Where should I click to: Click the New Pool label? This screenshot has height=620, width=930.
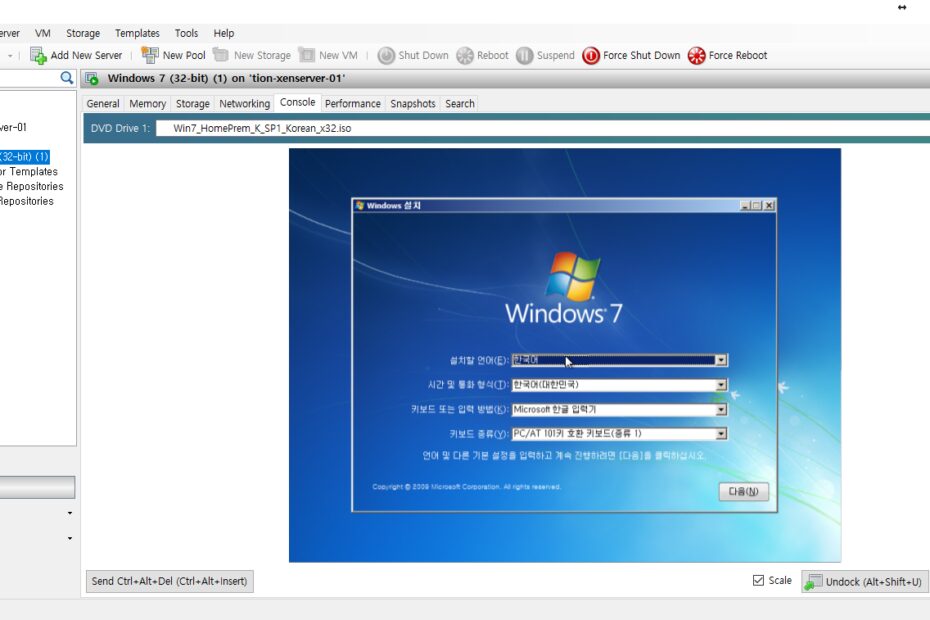pos(184,56)
